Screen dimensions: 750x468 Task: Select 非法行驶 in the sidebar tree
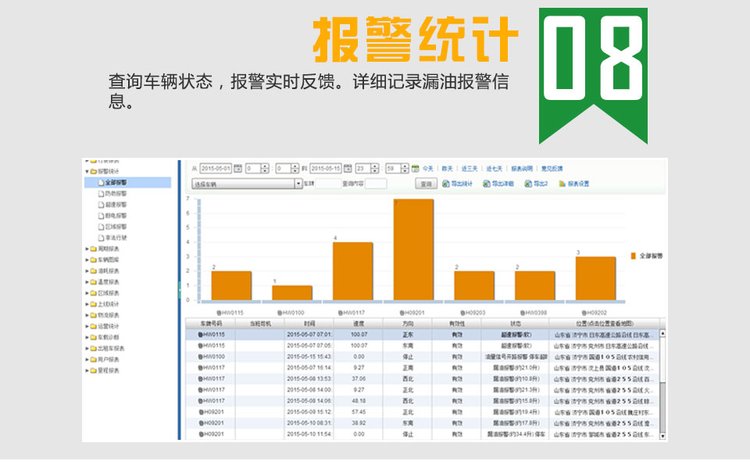(117, 238)
